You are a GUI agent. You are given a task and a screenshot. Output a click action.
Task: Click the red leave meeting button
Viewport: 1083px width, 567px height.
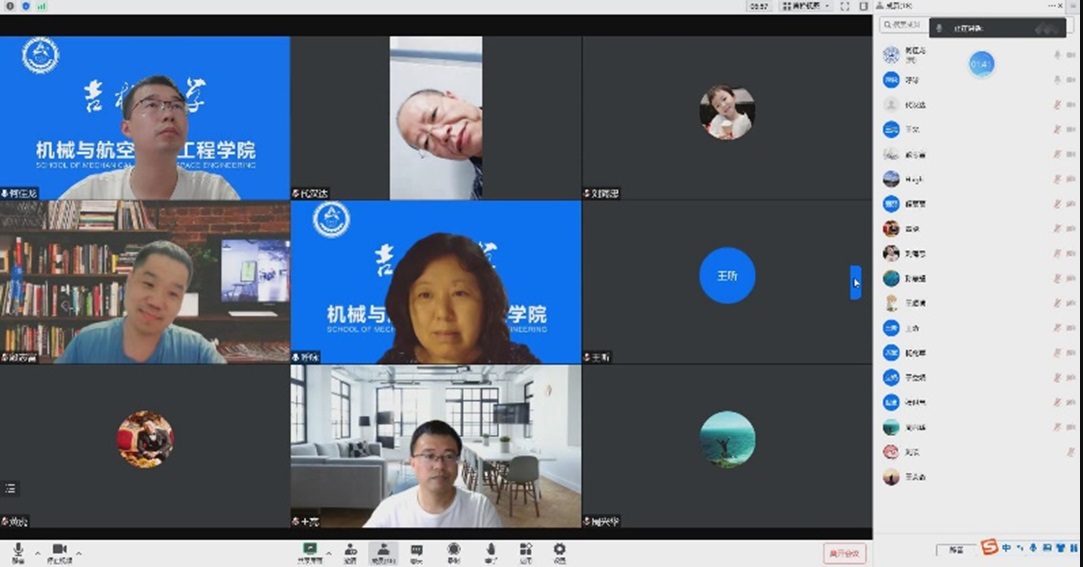845,552
